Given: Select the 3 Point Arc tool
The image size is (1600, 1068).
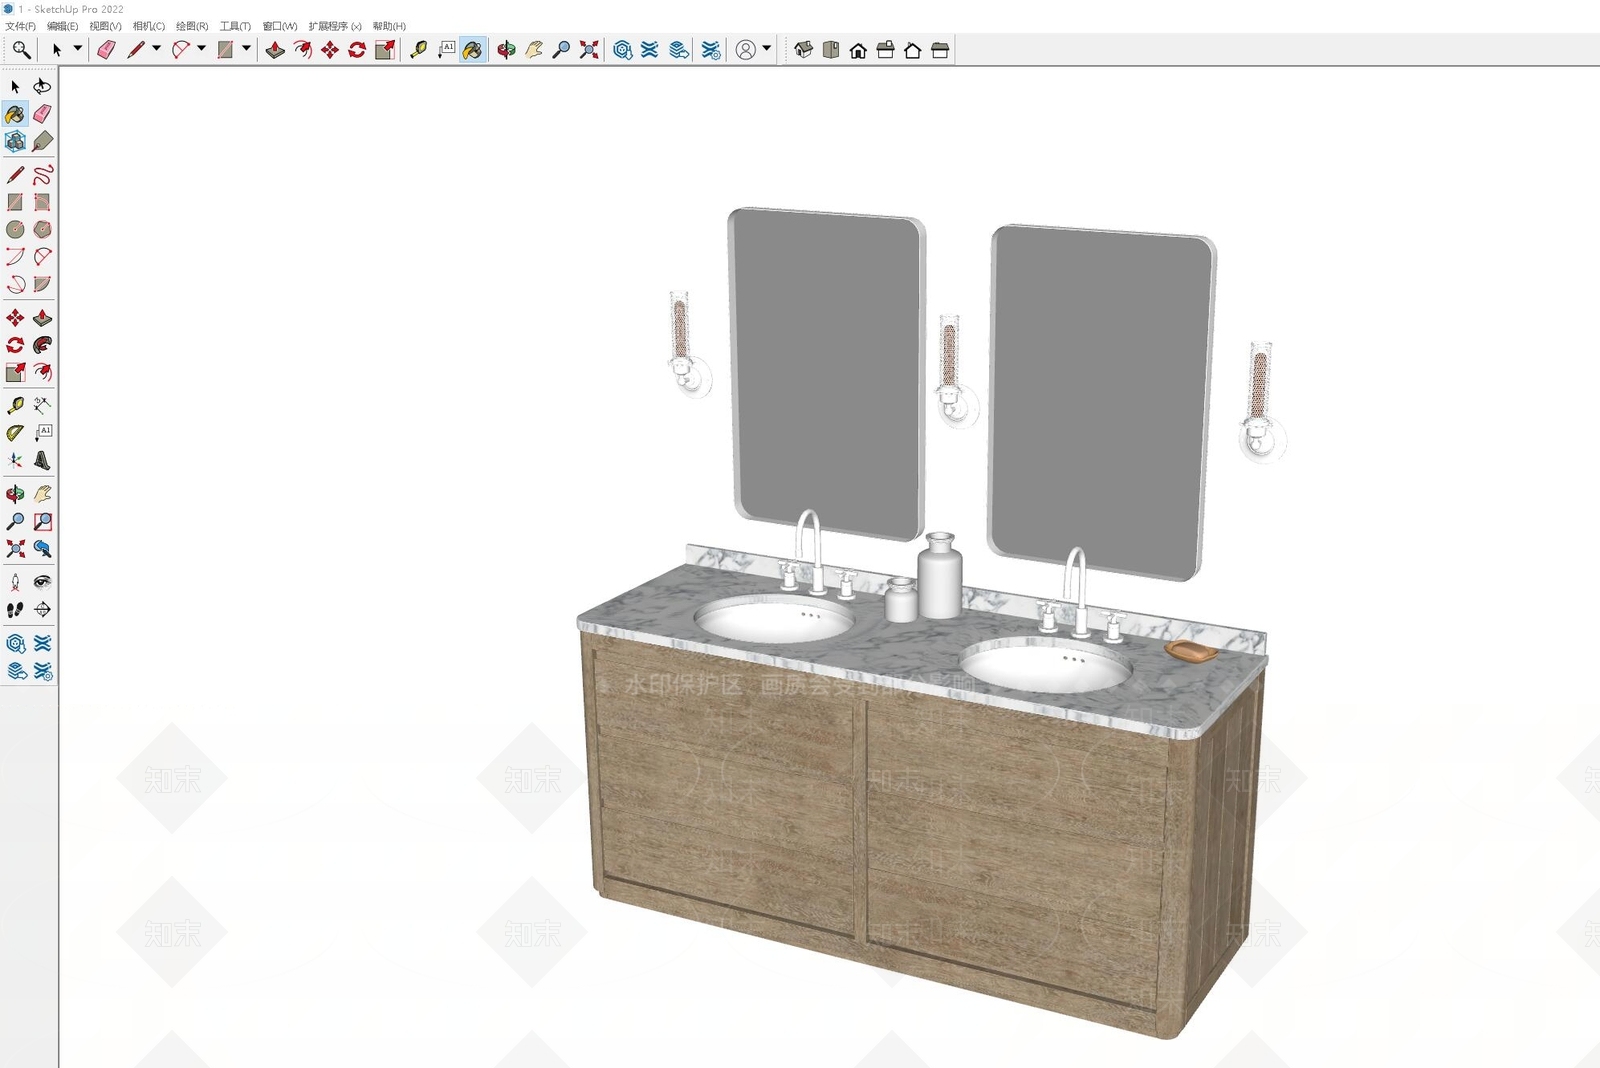Looking at the screenshot, I should pos(15,284).
